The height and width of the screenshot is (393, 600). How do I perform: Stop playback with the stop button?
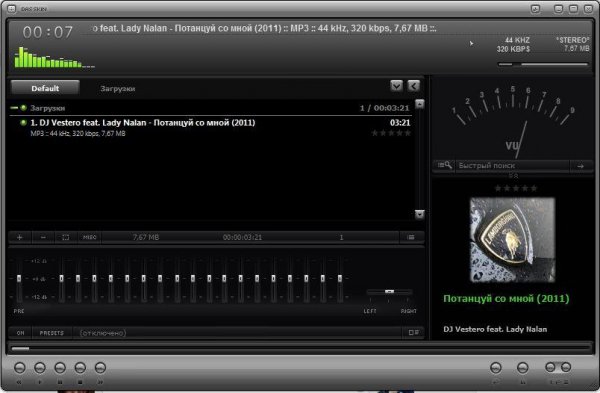80,368
